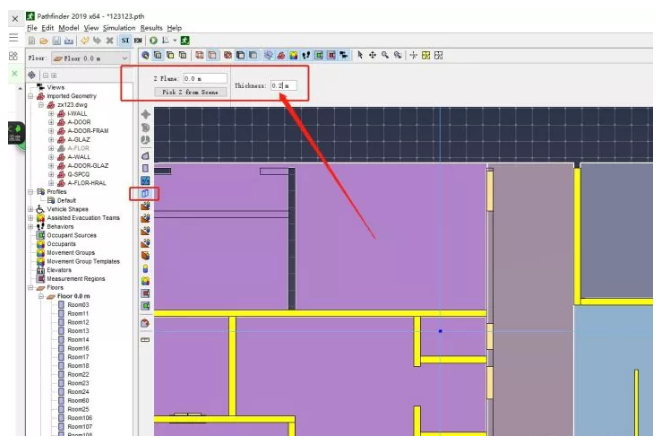Click the first view icon in the view toolbar
Viewport: 658px width, 443px height.
coord(146,55)
